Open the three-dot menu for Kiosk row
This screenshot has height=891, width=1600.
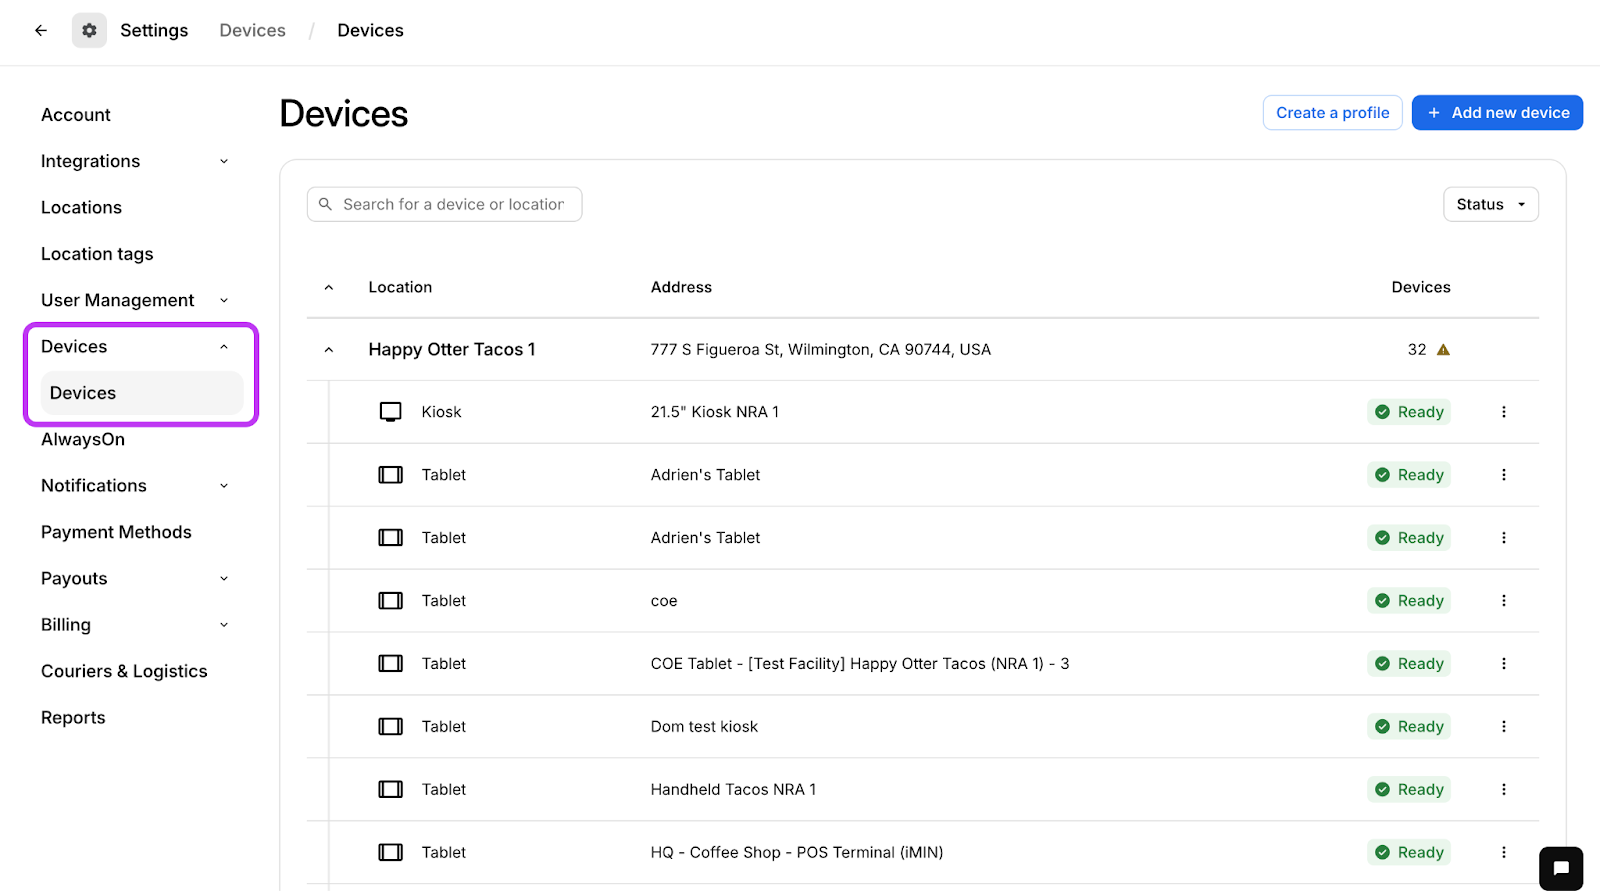1503,412
